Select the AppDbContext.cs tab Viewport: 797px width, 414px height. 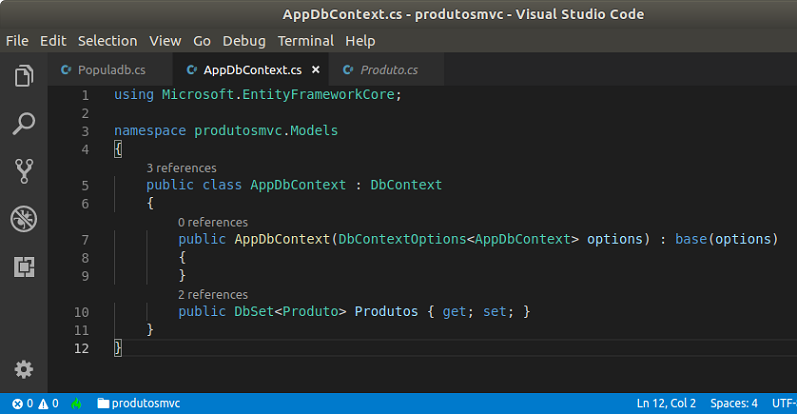click(253, 70)
